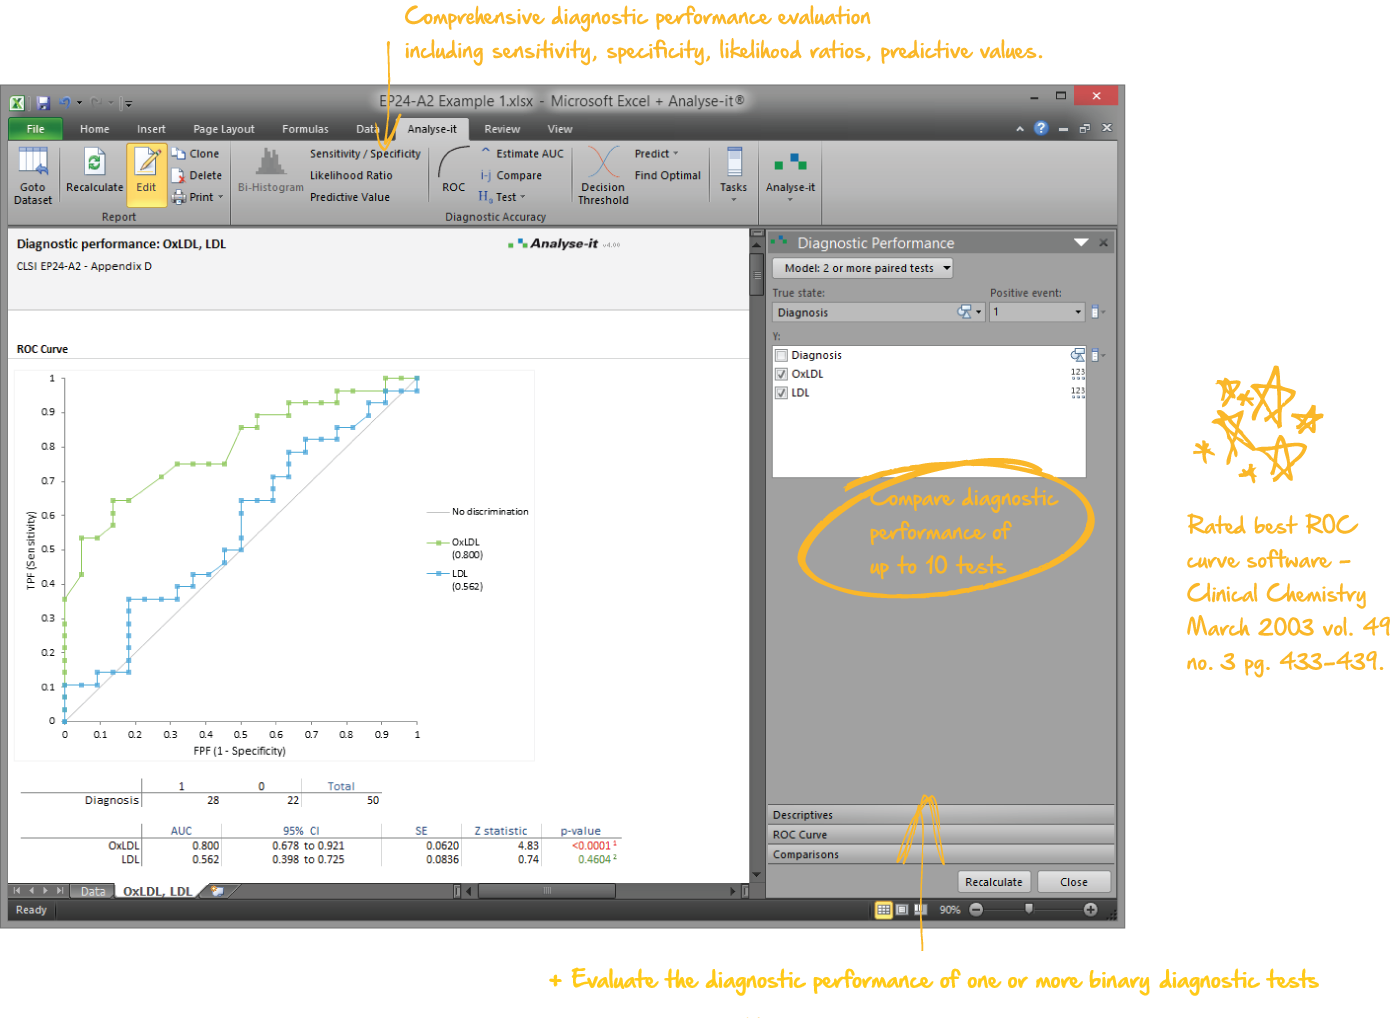This screenshot has width=1400, height=1018.
Task: Click the Undo icon in quick access toolbar
Action: 65,102
